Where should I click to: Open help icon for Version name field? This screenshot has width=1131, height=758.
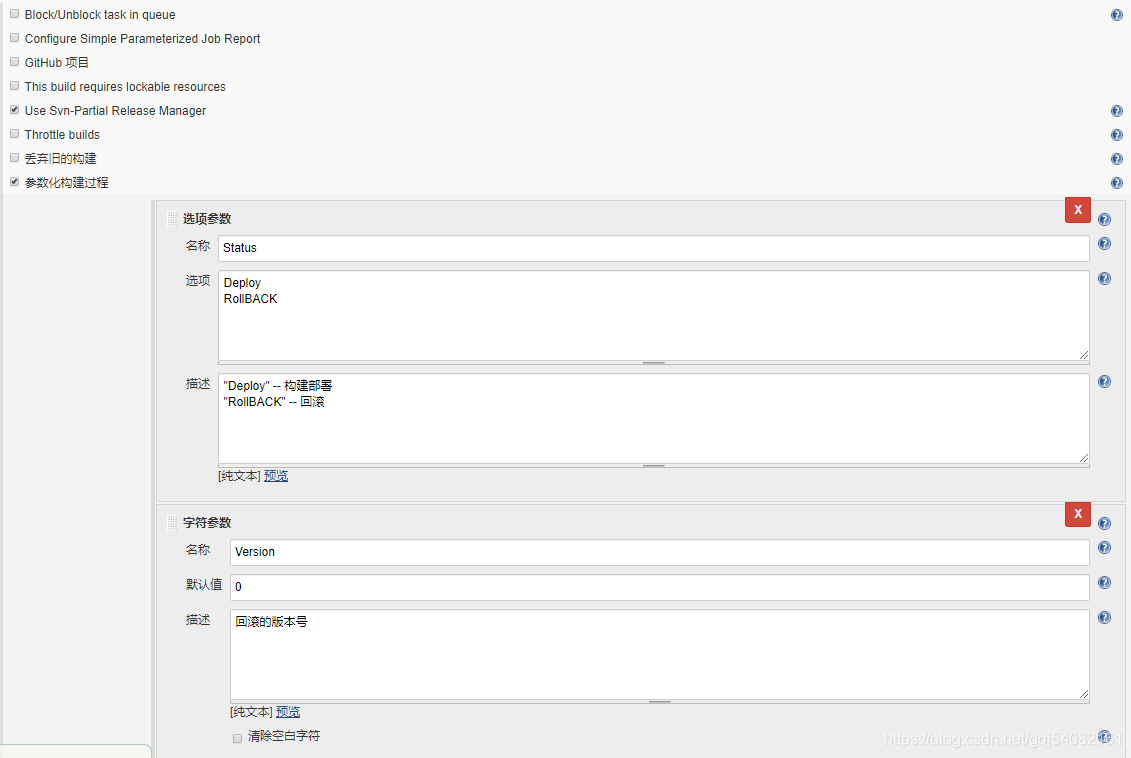tap(1104, 547)
